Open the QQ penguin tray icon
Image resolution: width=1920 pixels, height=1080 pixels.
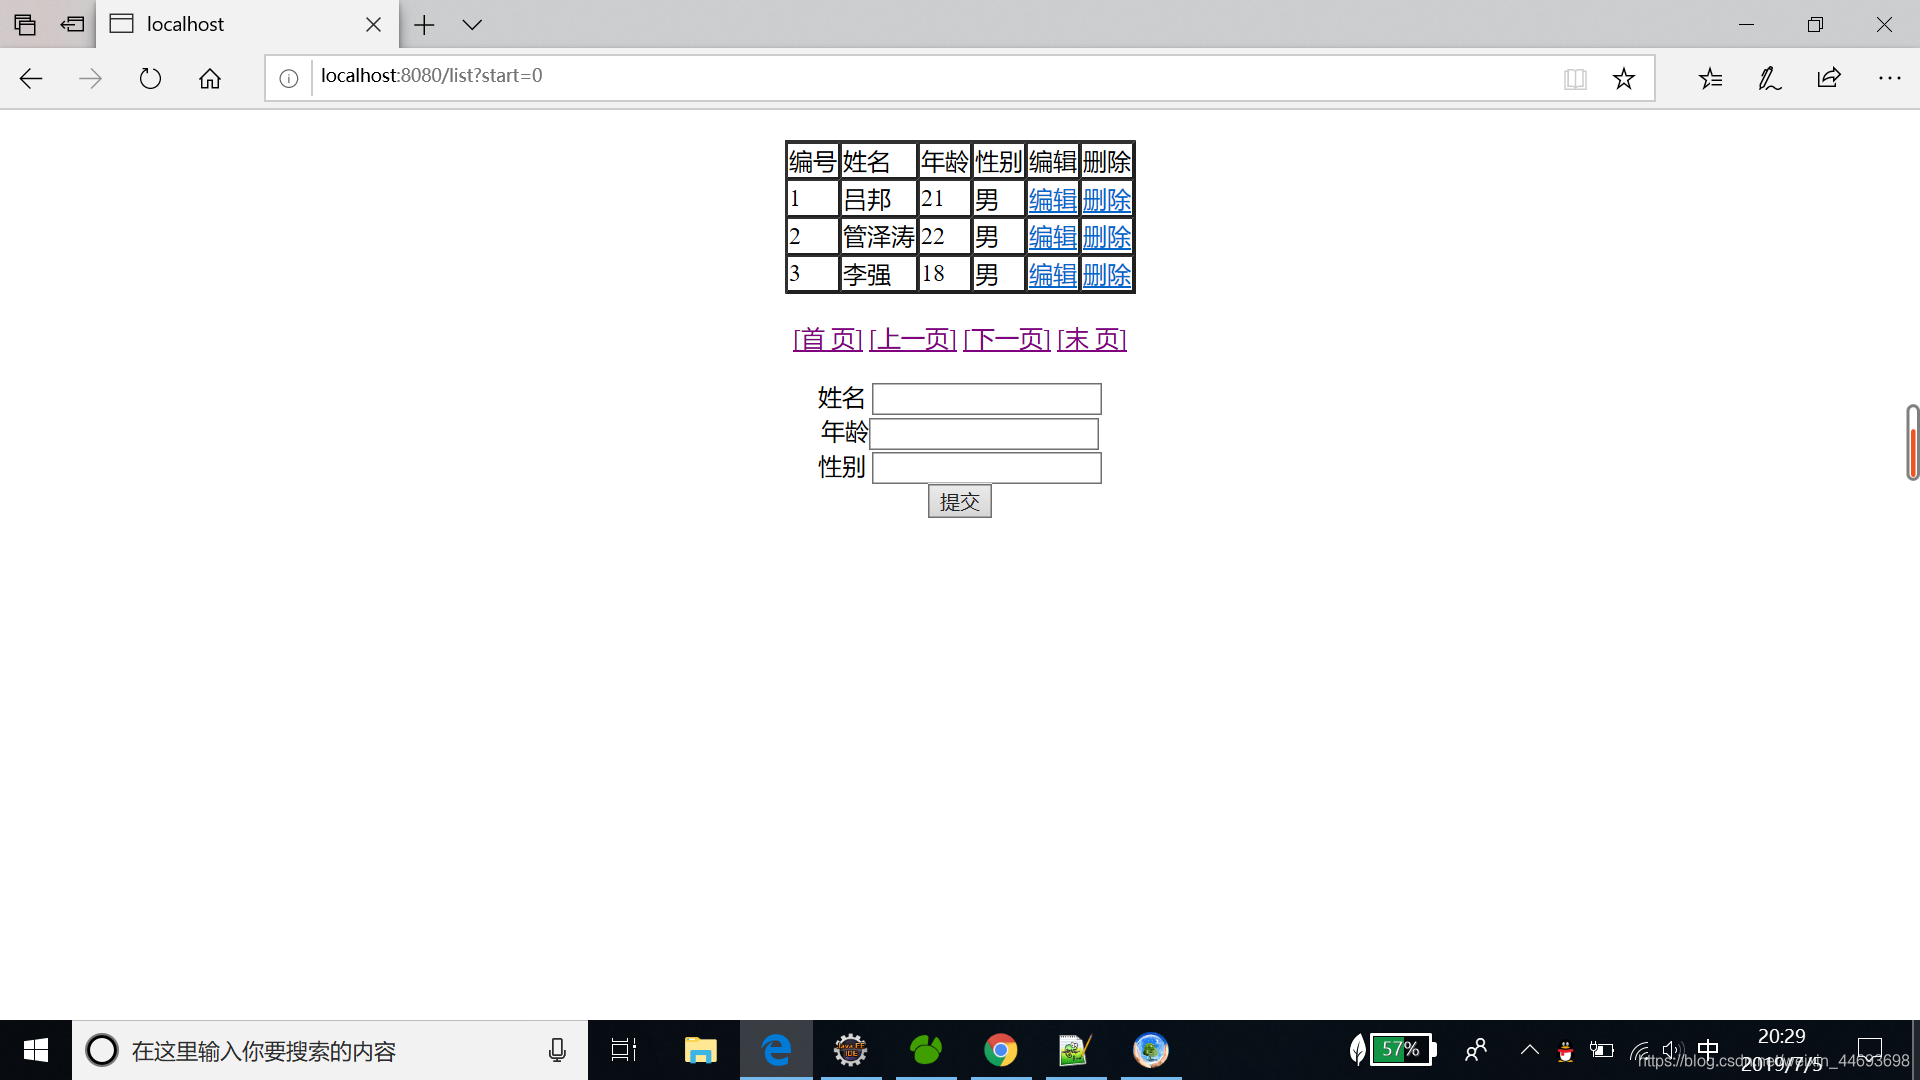1565,1051
